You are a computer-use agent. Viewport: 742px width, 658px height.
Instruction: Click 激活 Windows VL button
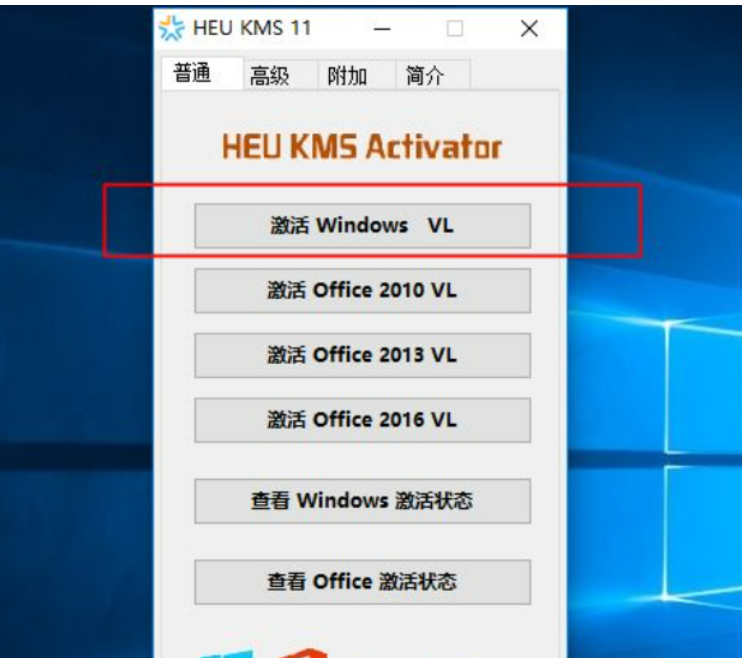tap(362, 225)
